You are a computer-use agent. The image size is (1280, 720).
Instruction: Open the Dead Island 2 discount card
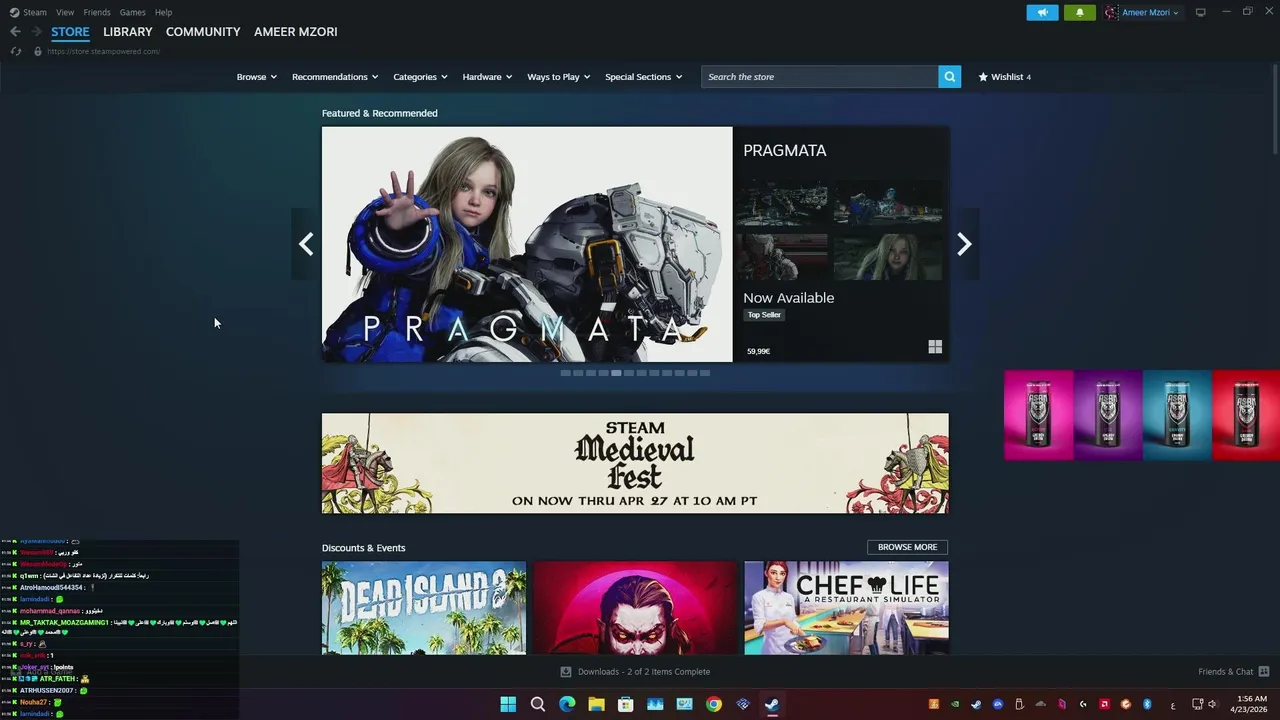(424, 608)
